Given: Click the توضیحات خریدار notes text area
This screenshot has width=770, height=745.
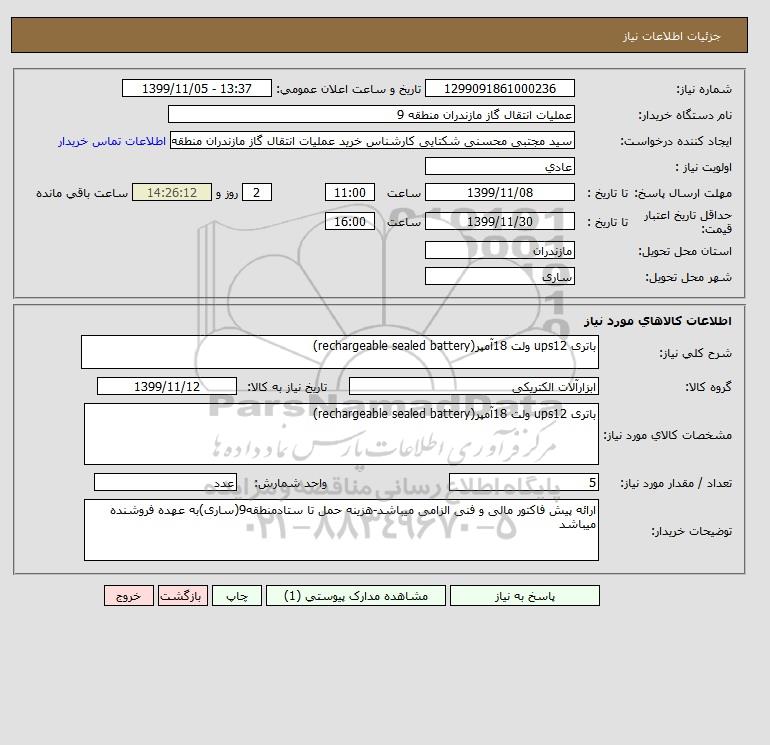Looking at the screenshot, I should (341, 530).
